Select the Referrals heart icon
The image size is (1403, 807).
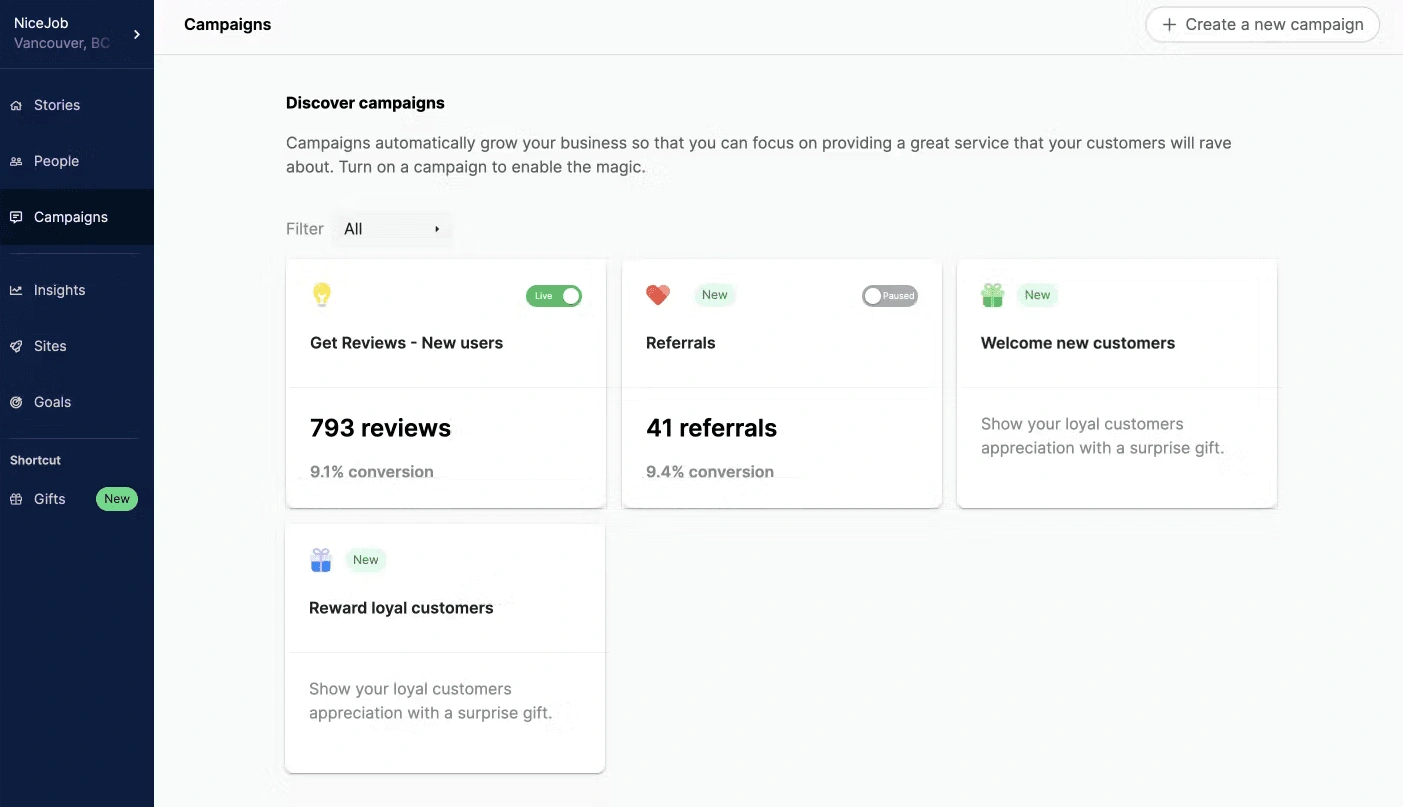657,295
